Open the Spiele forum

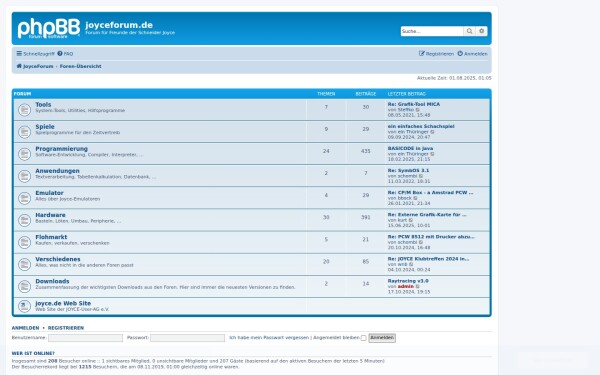pyautogui.click(x=45, y=127)
